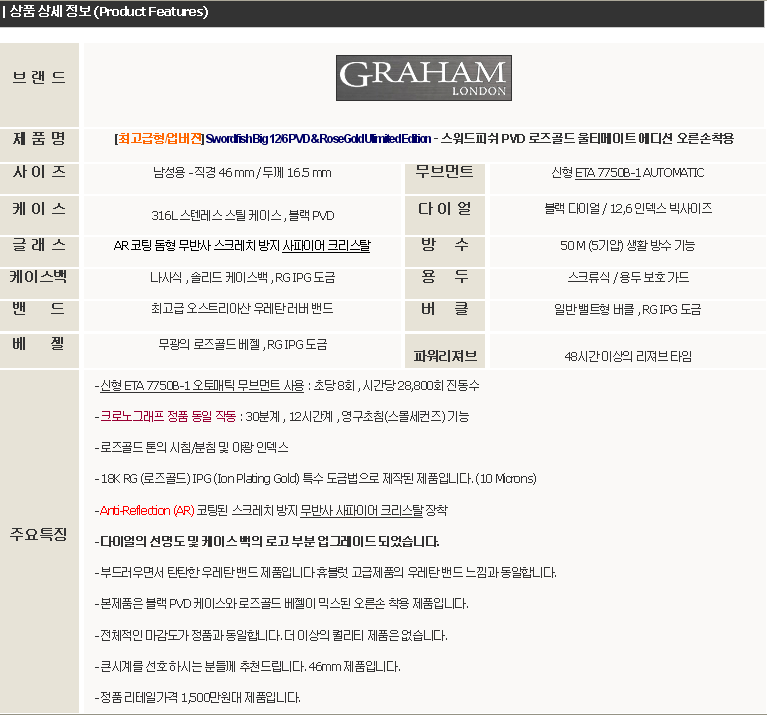
Task: Click the '제품명' row label
Action: click(x=39, y=138)
